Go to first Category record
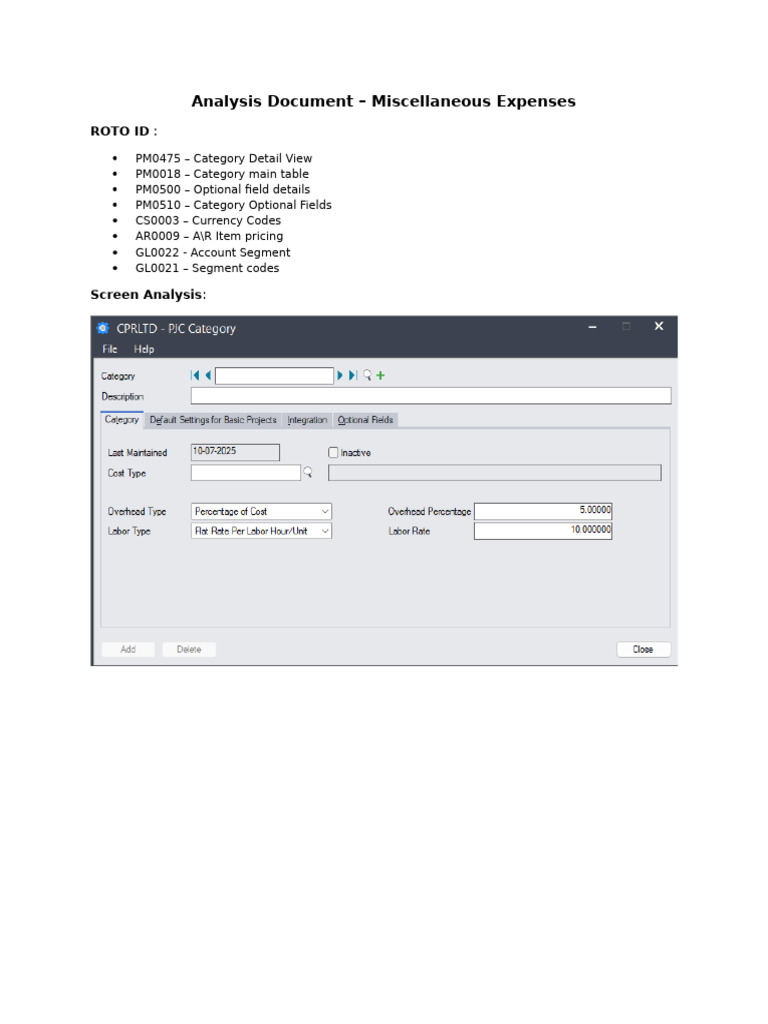Image resolution: width=768 pixels, height=1024 pixels. click(x=195, y=376)
